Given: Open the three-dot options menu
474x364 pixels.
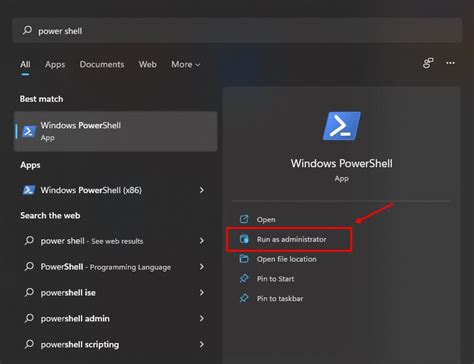Looking at the screenshot, I should click(x=450, y=63).
